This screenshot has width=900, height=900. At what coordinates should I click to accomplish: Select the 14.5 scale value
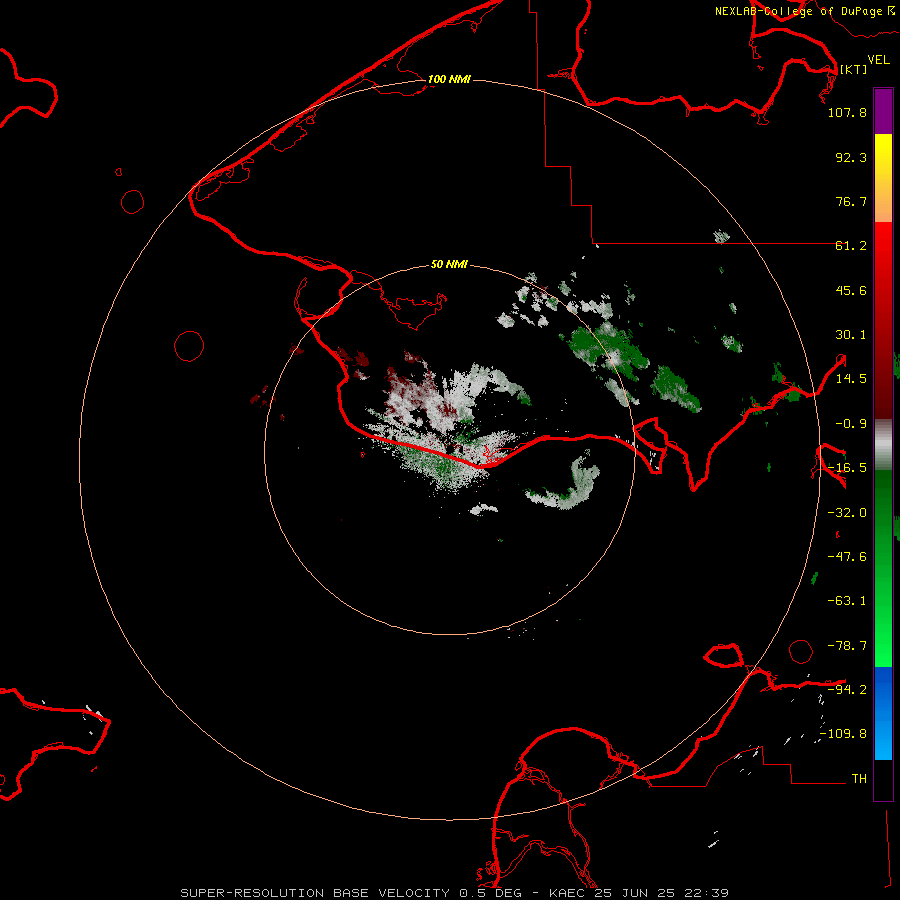pos(851,379)
